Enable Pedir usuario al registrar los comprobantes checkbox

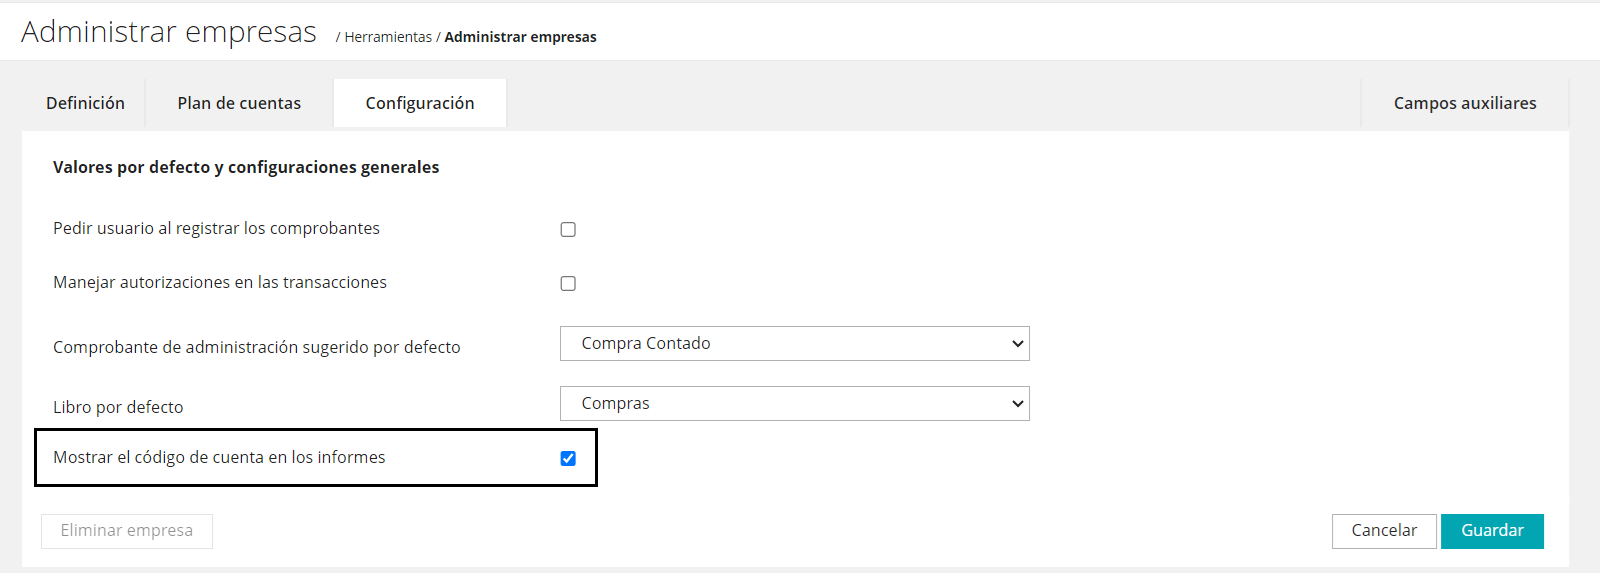pyautogui.click(x=568, y=230)
